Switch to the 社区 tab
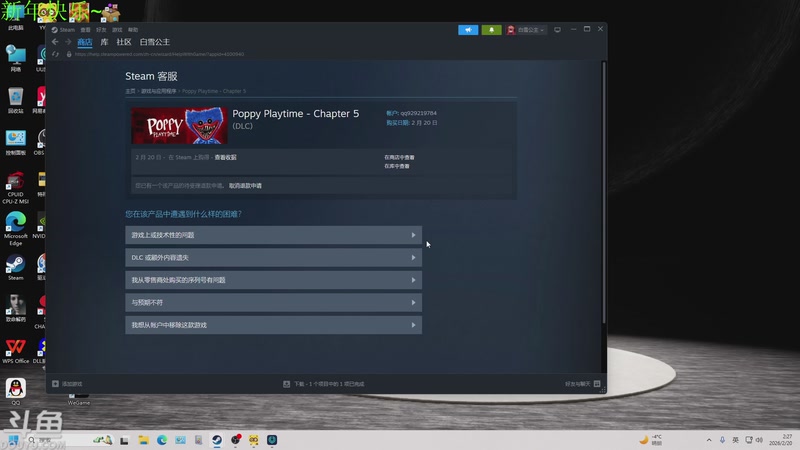This screenshot has height=450, width=800. 124,42
